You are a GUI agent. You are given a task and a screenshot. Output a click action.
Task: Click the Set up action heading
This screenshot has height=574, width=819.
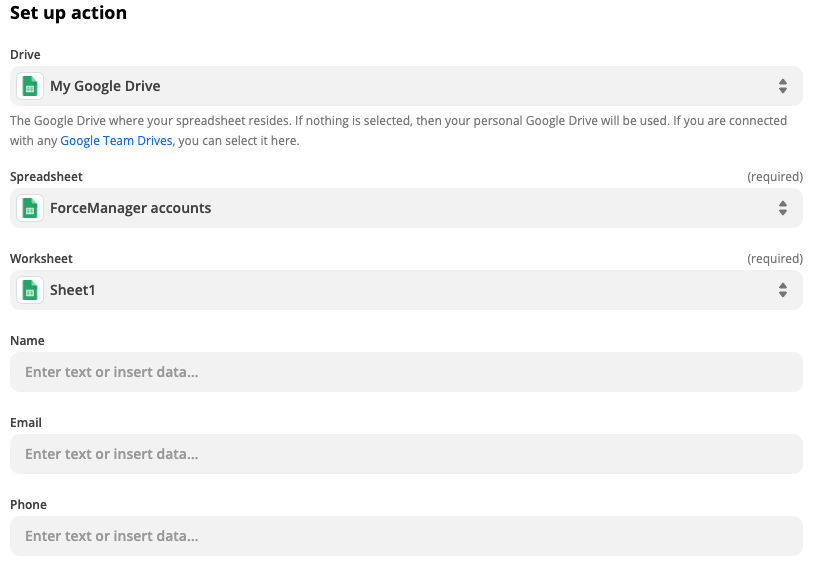pyautogui.click(x=68, y=13)
